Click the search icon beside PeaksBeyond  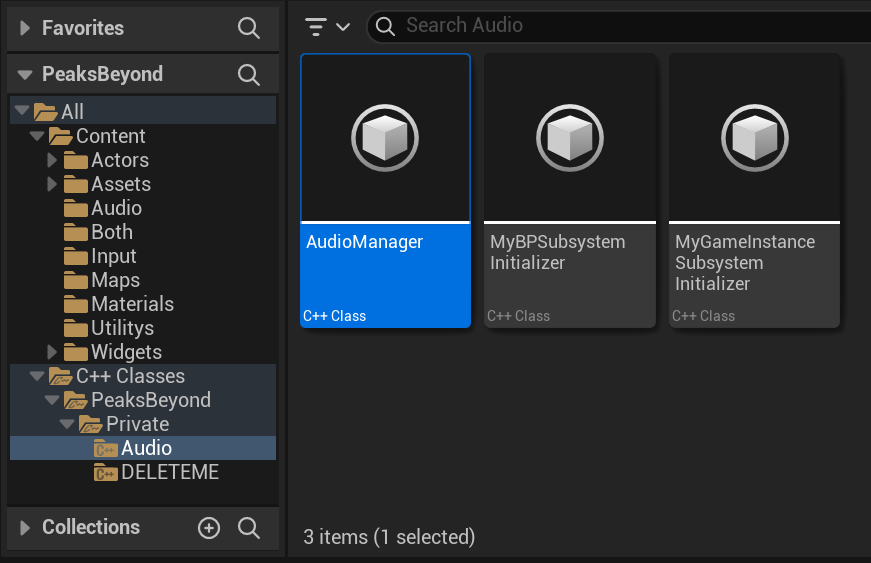[249, 74]
